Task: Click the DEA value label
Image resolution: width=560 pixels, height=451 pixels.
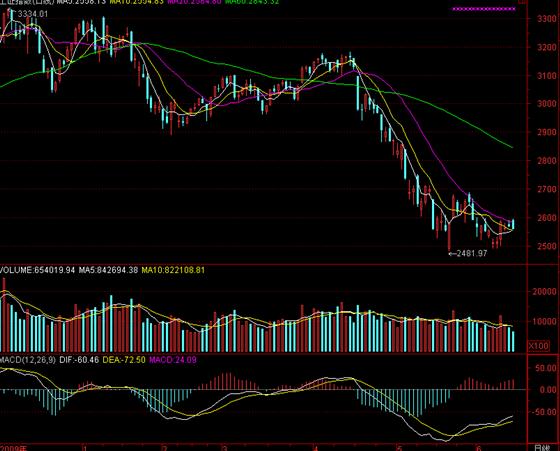Action: pyautogui.click(x=124, y=360)
